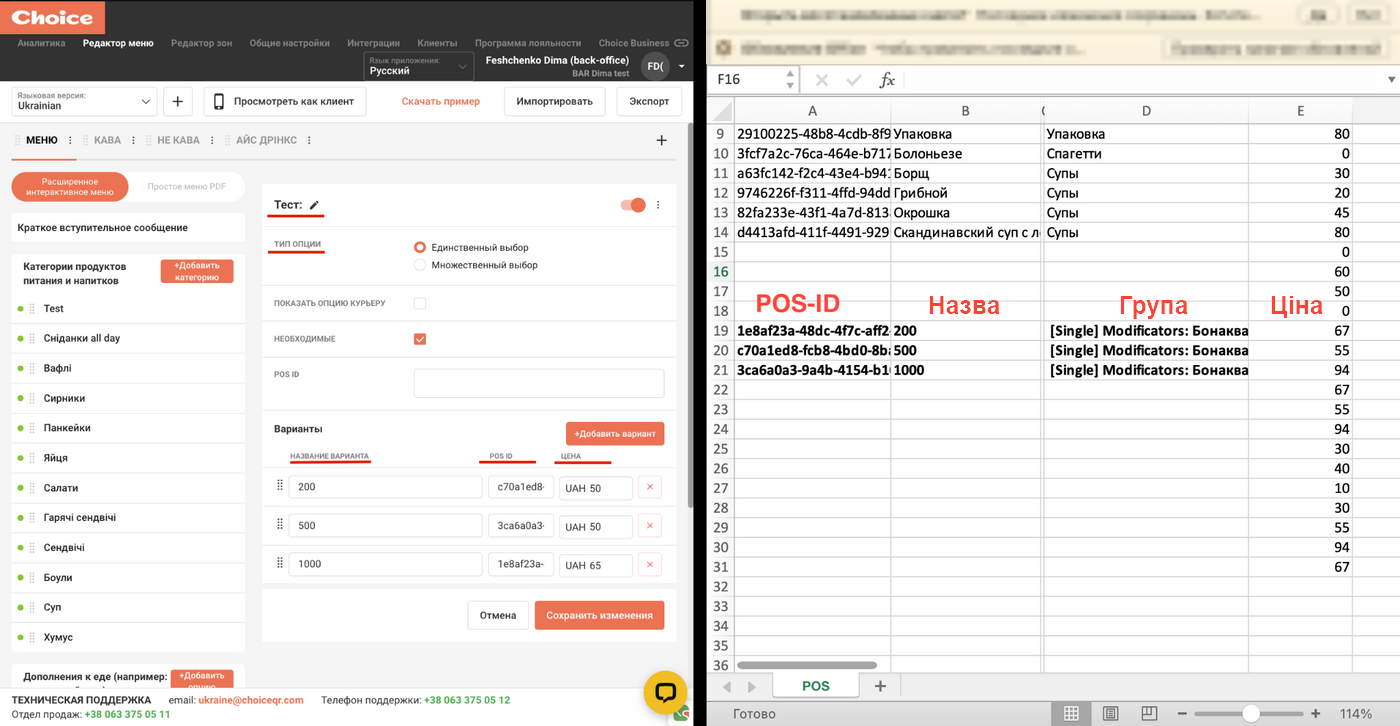Add a language version with the plus button
This screenshot has width=1400, height=726.
click(177, 101)
